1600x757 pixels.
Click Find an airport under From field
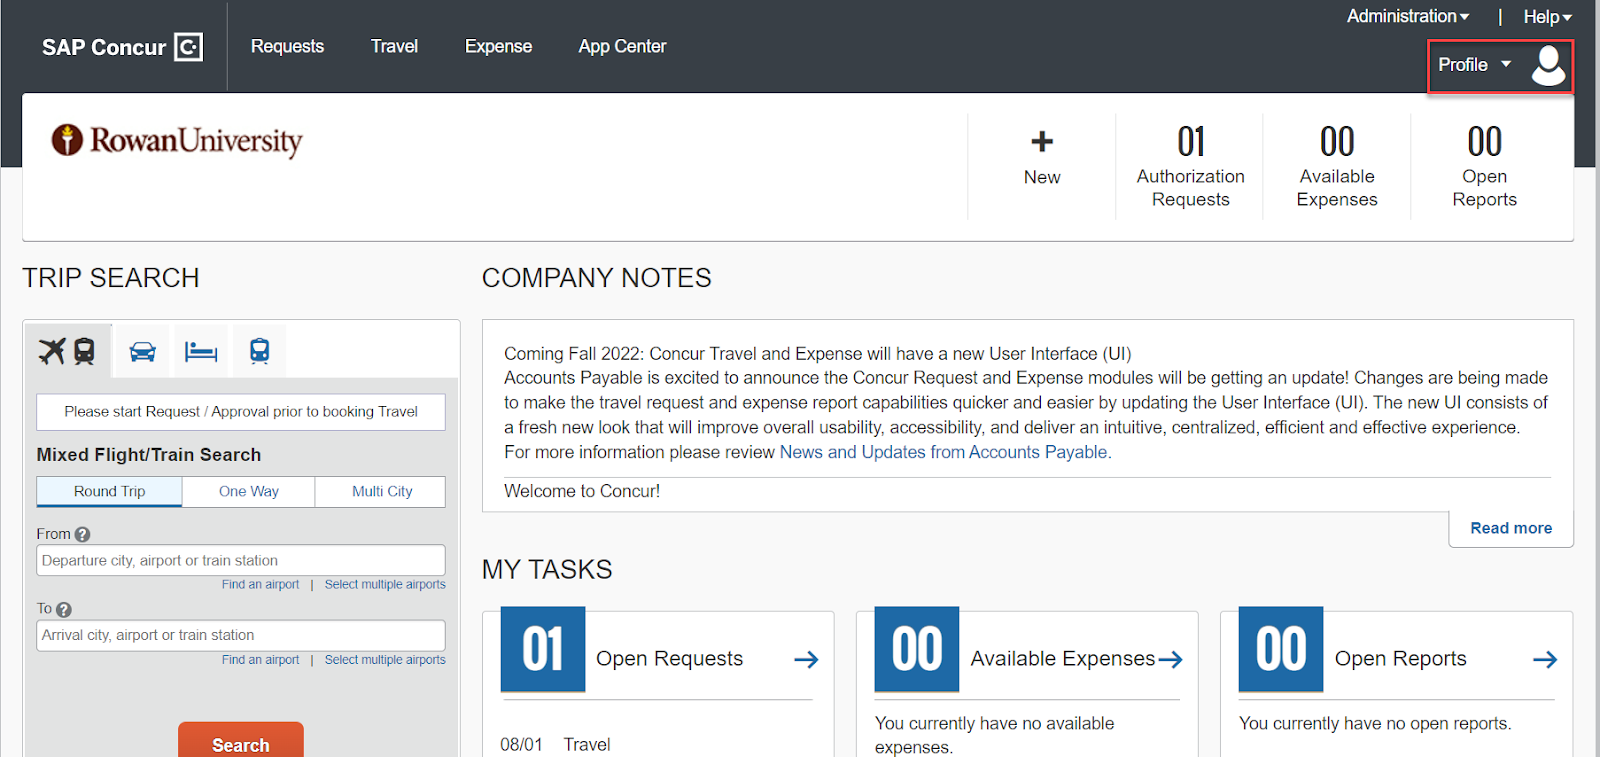pyautogui.click(x=260, y=584)
